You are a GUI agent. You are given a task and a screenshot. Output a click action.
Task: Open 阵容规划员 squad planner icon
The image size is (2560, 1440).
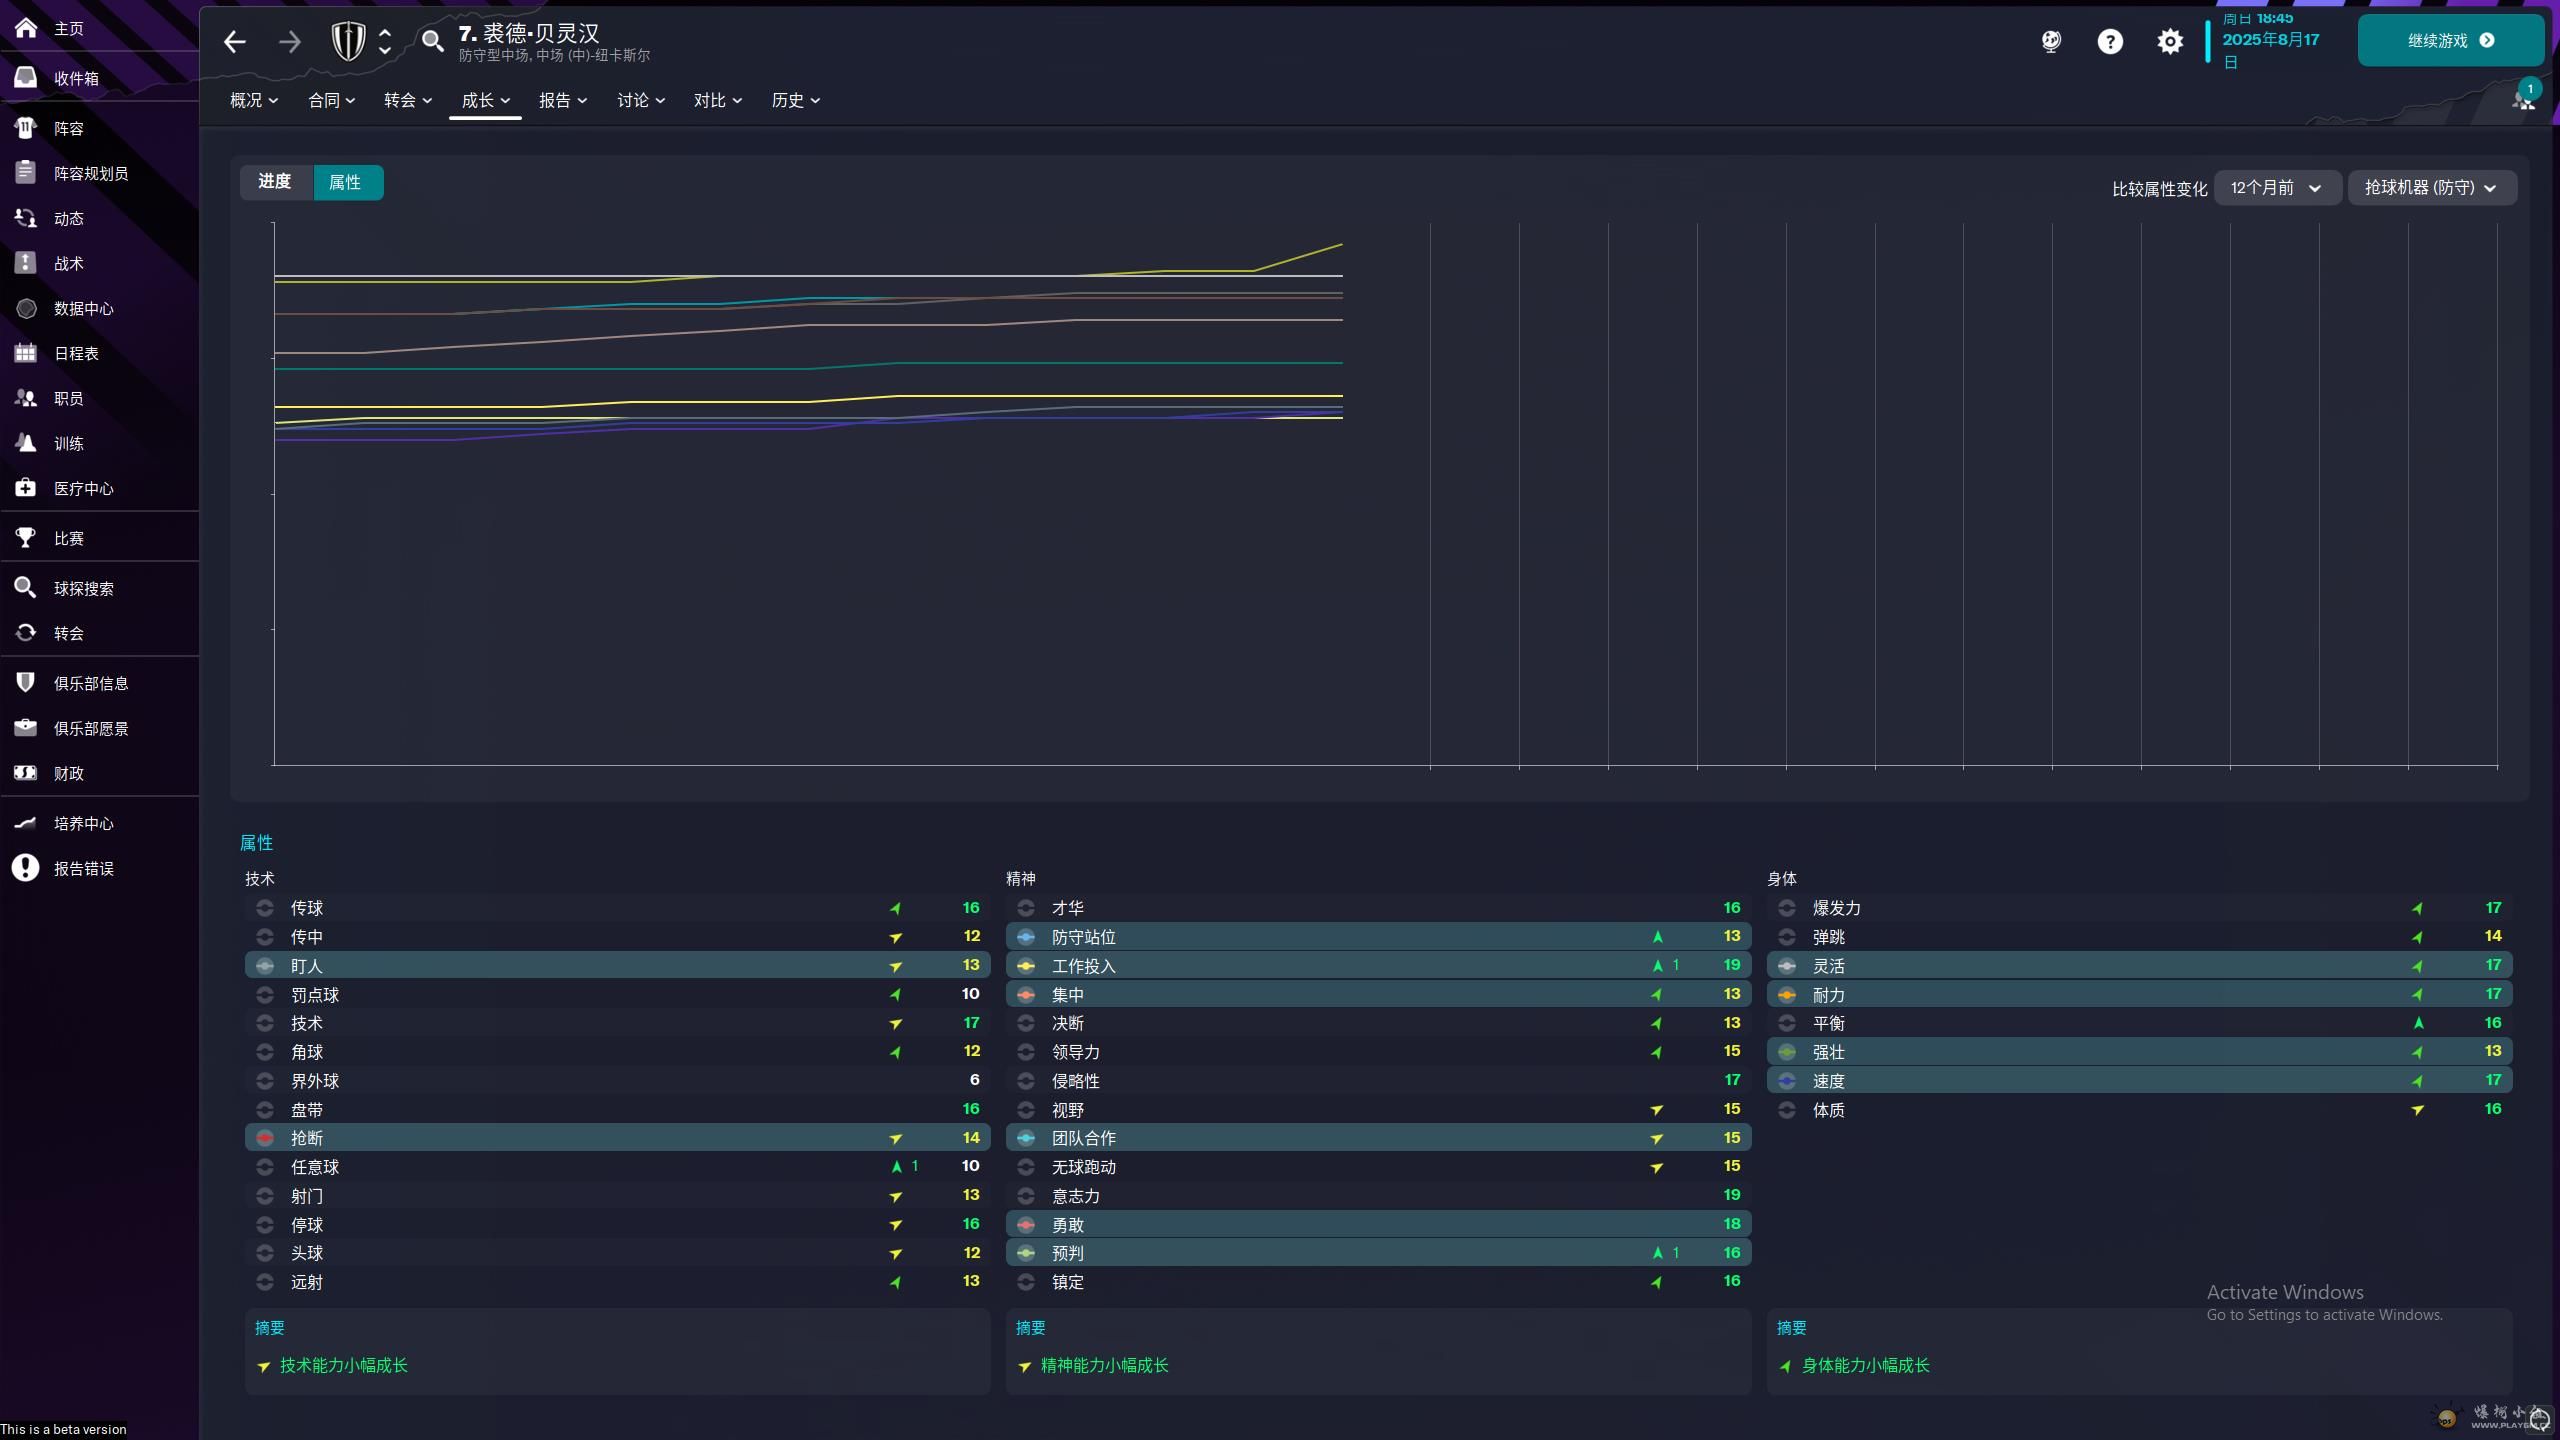coord(26,173)
